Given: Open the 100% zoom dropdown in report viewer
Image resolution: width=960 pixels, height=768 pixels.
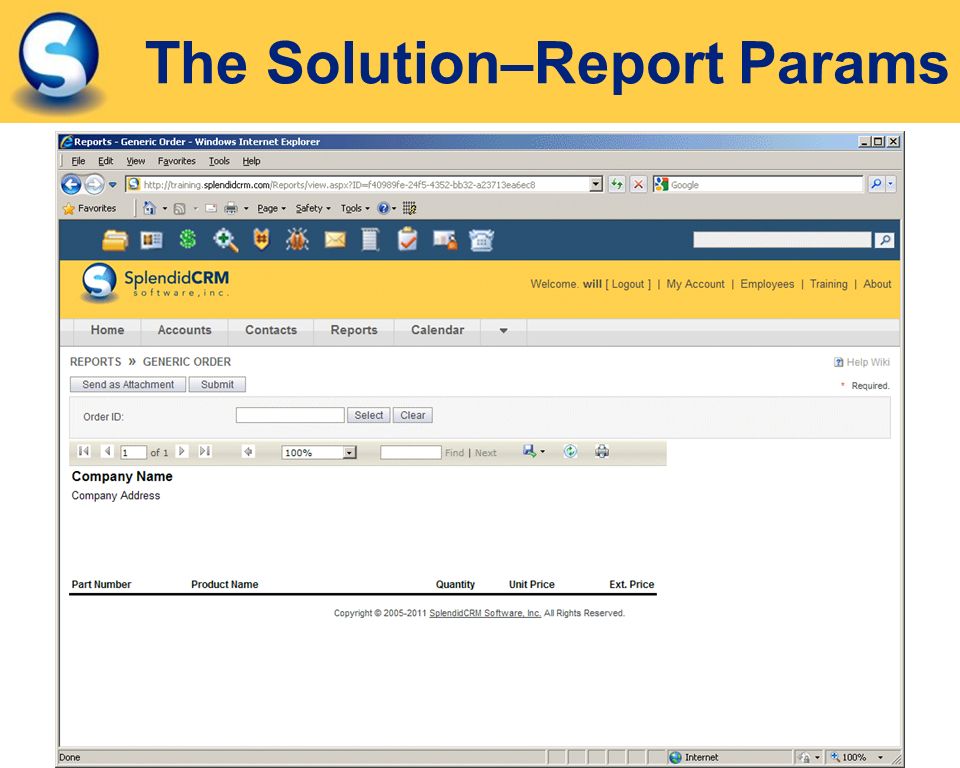Looking at the screenshot, I should [x=350, y=453].
